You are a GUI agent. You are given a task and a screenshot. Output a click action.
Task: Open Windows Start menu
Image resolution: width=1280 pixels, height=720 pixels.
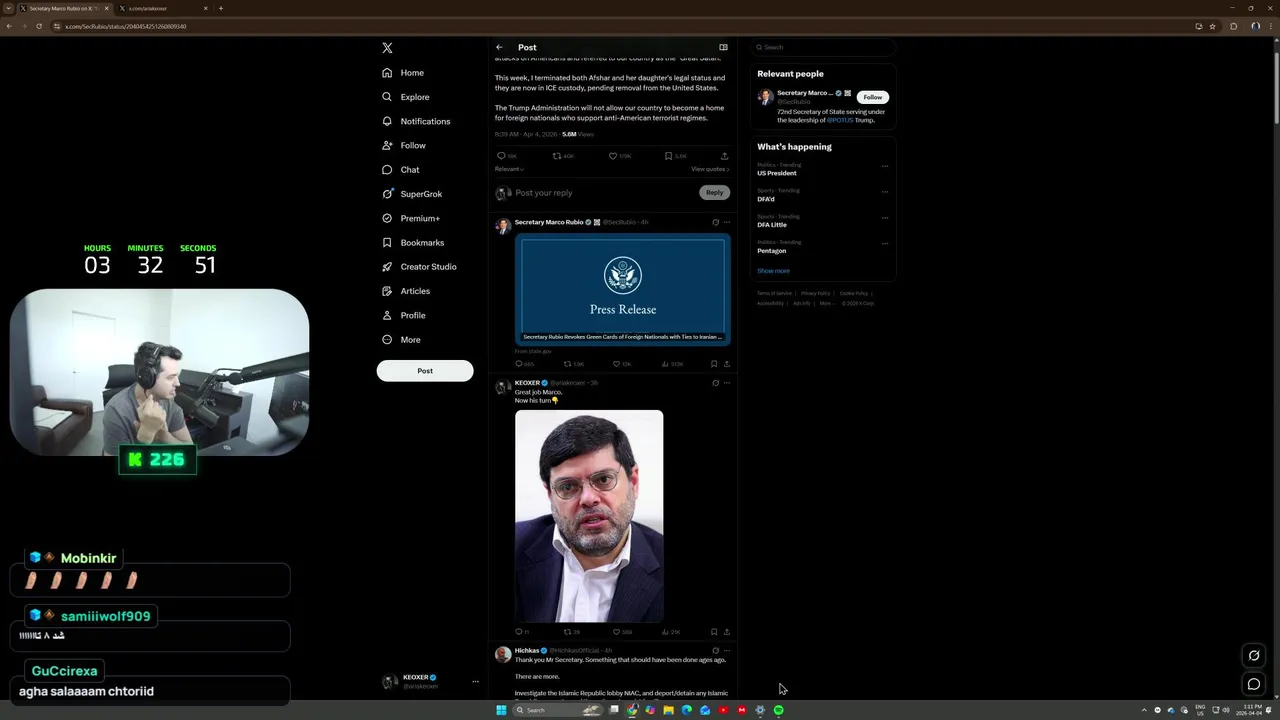(x=501, y=710)
